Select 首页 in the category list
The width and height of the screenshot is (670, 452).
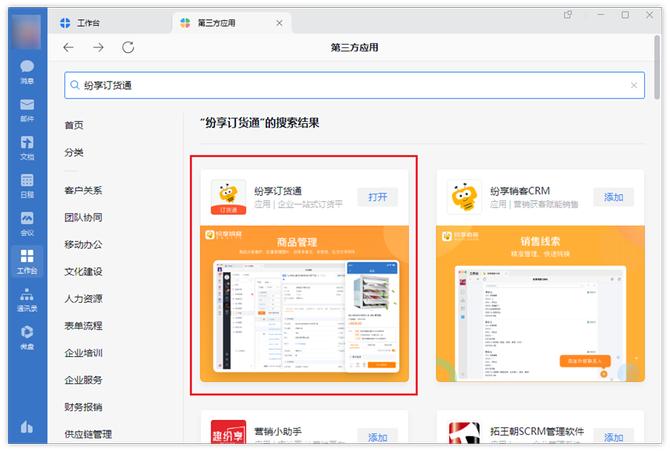click(74, 125)
